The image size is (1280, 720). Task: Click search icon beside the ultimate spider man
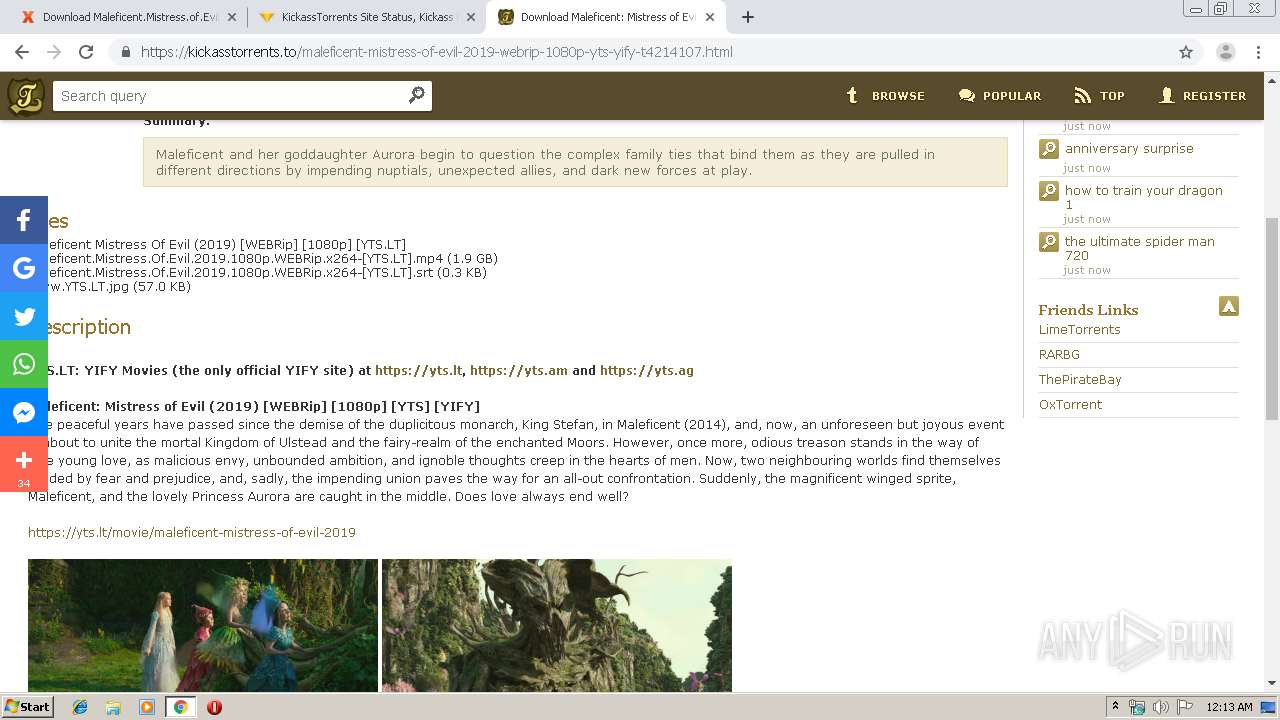[1048, 242]
